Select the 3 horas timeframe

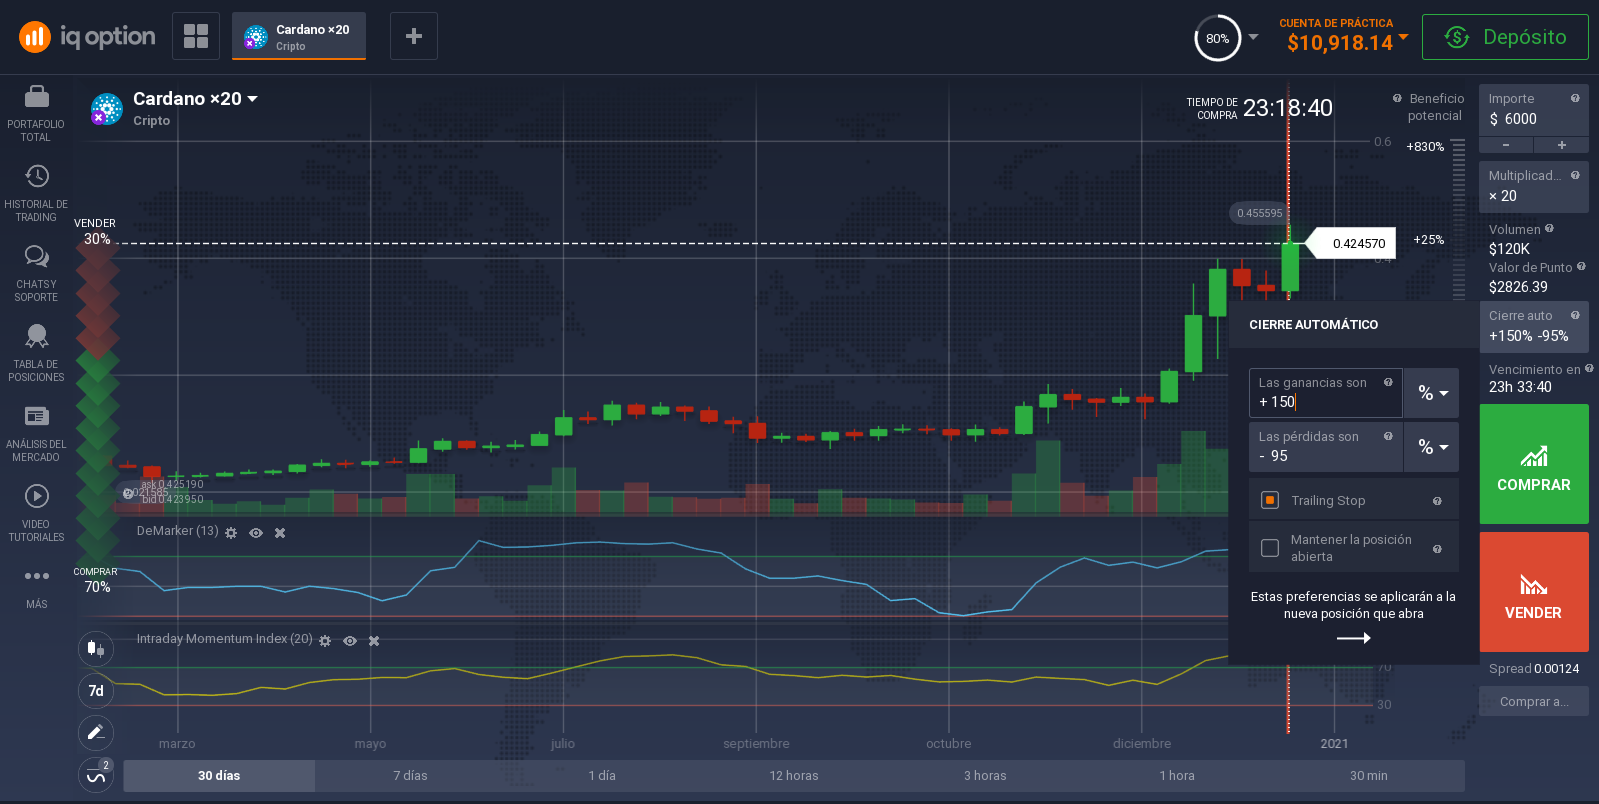(x=985, y=776)
